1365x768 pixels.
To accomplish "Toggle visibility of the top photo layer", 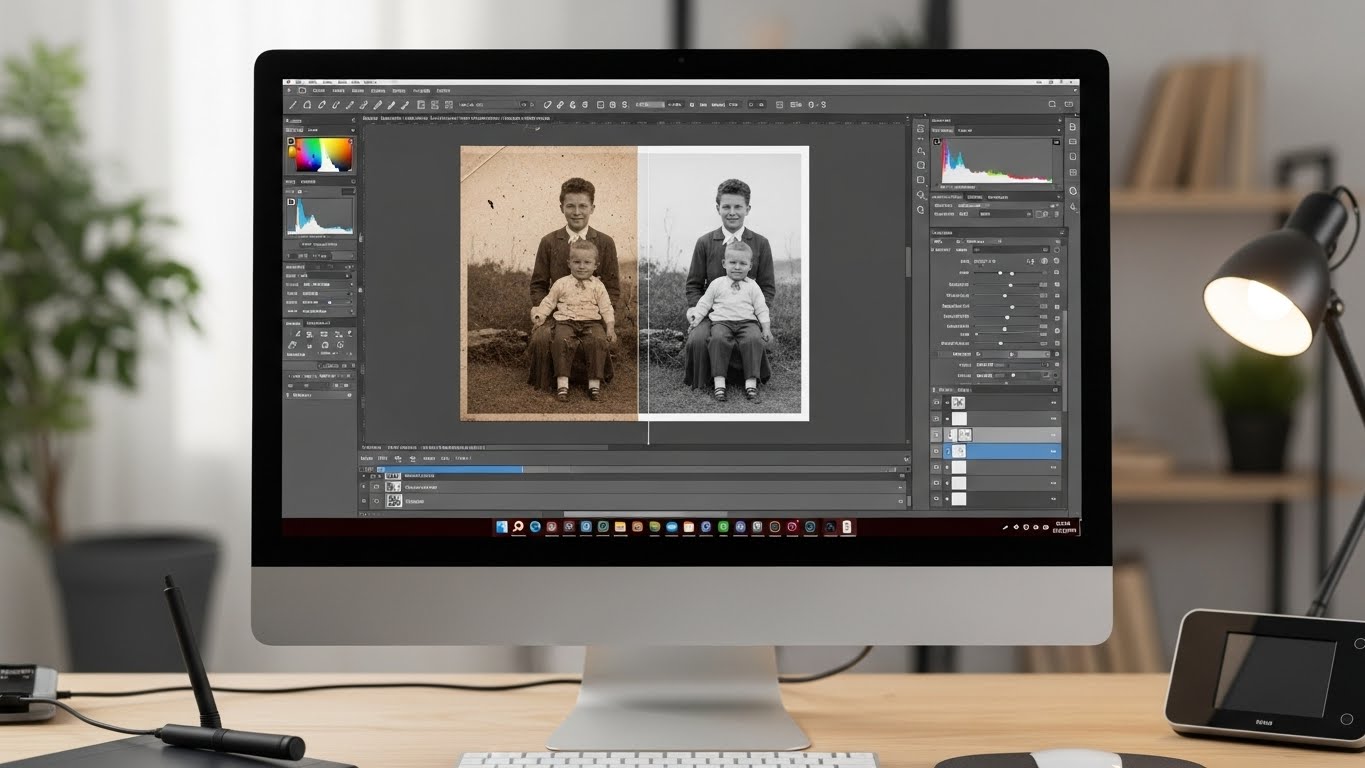I will (x=947, y=402).
